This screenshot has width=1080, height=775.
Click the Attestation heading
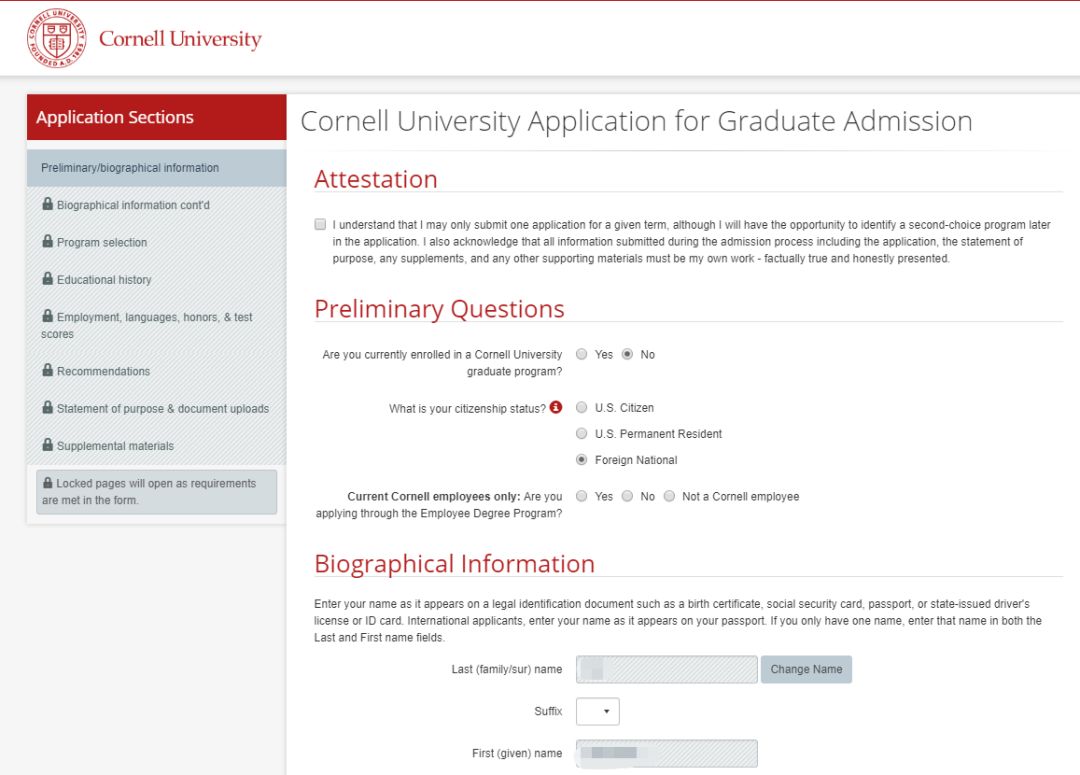click(x=375, y=179)
